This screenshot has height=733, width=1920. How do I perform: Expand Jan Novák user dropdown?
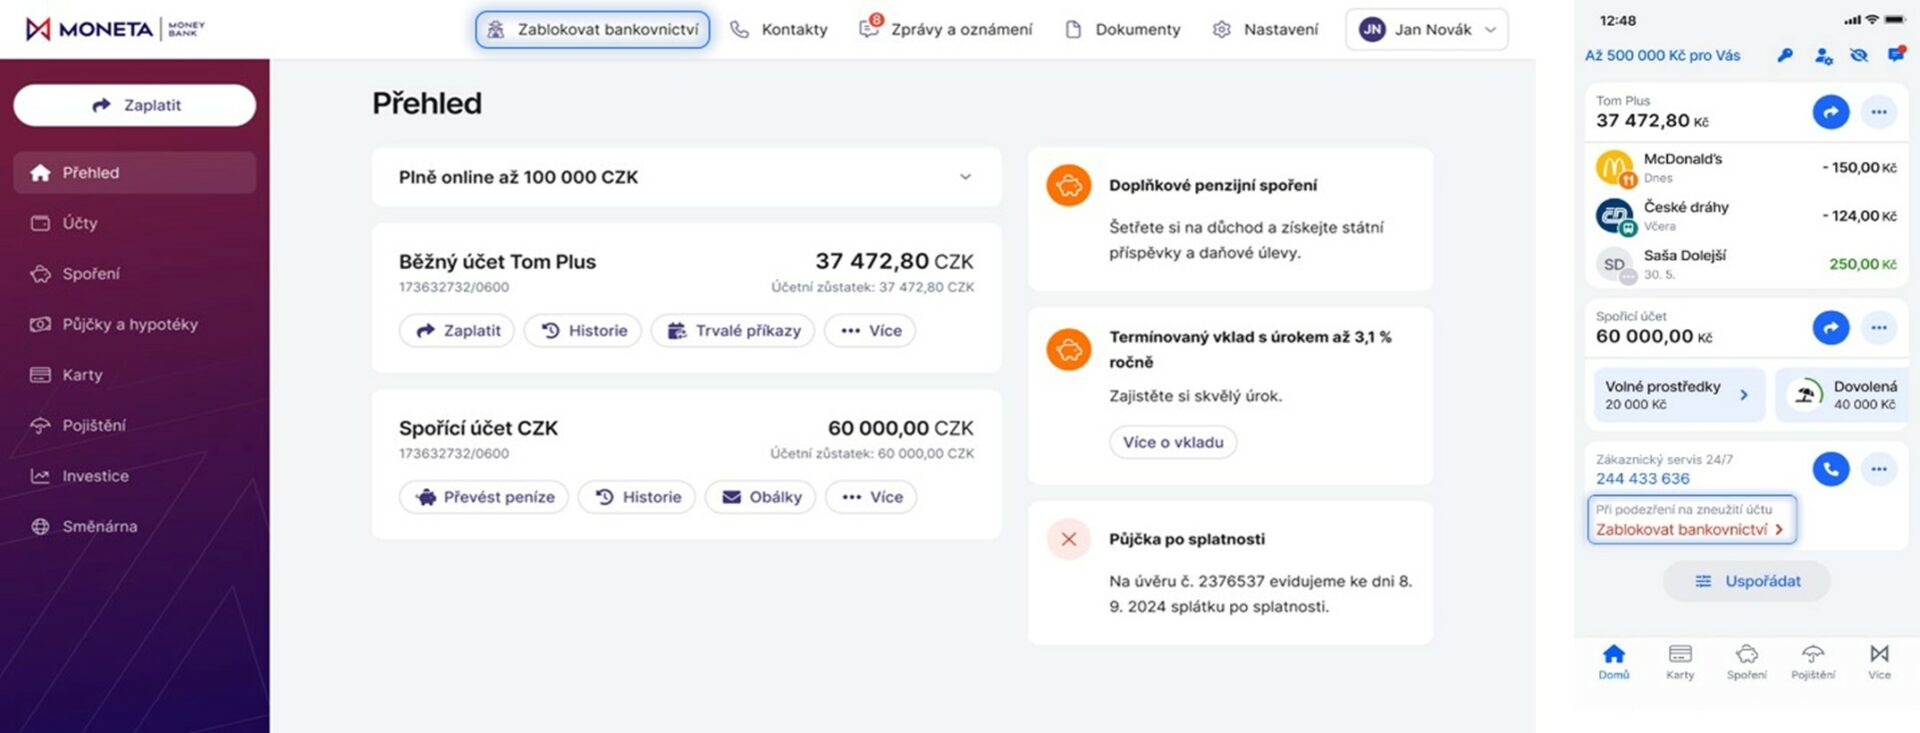click(x=1427, y=30)
